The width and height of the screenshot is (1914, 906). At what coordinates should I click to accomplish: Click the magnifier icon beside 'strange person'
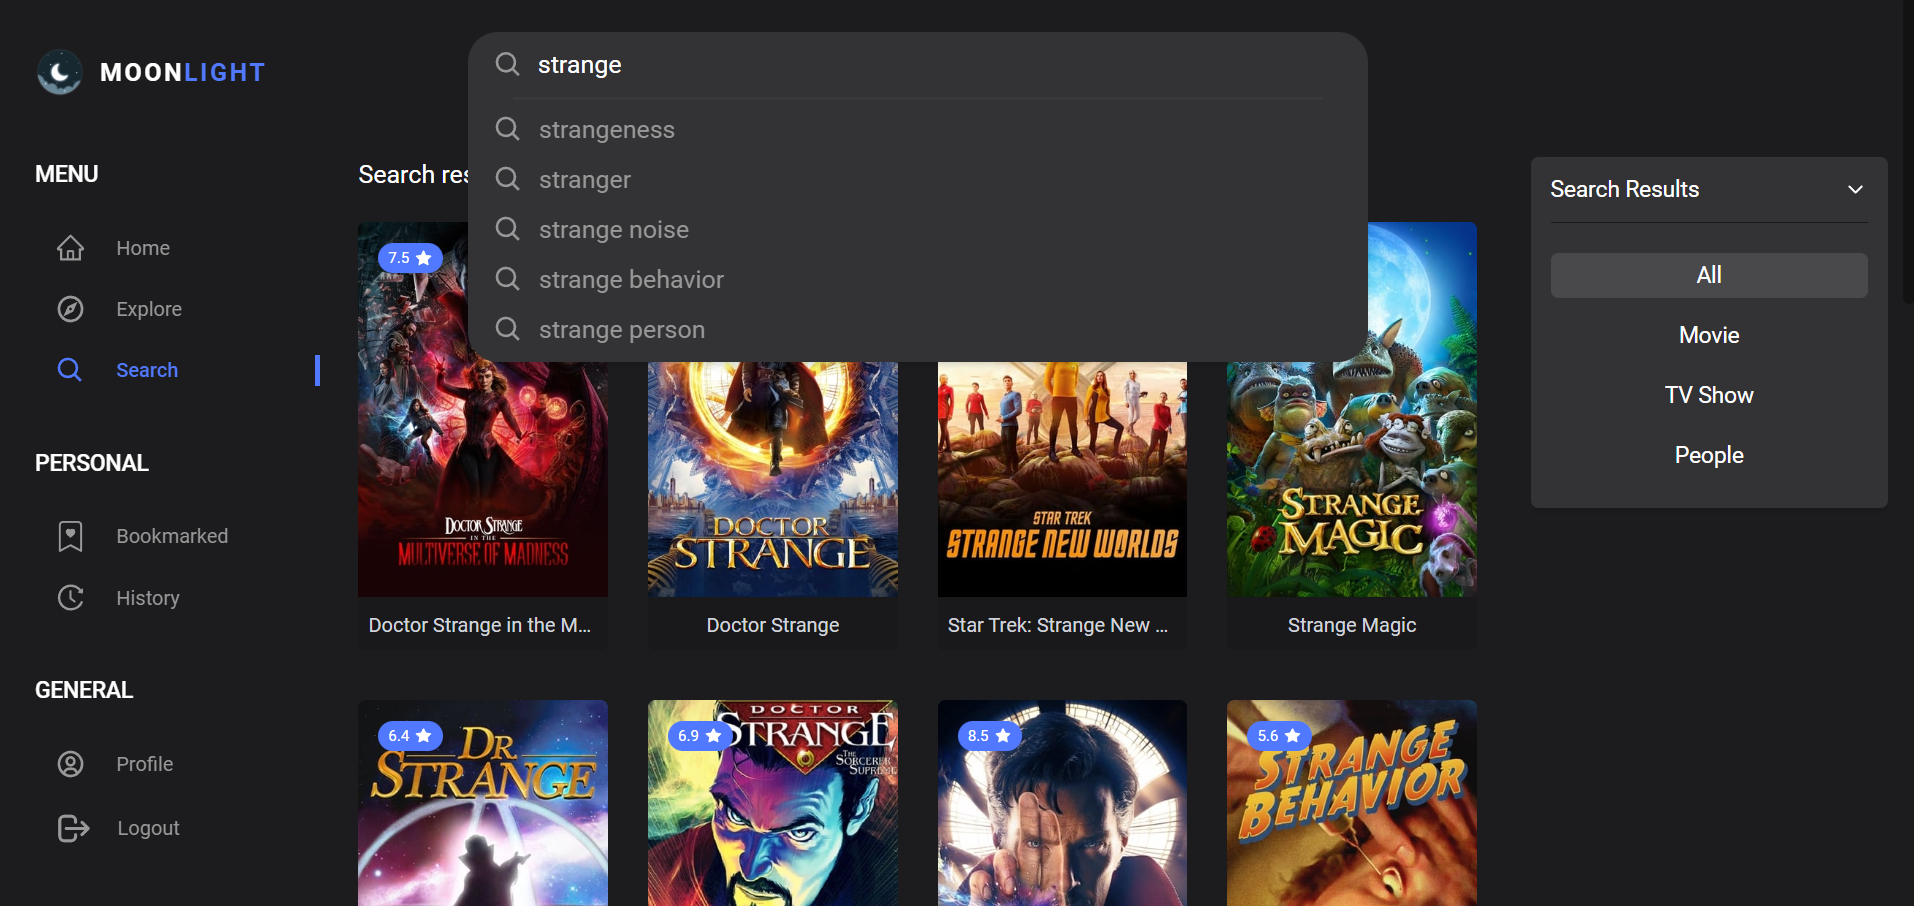point(508,329)
